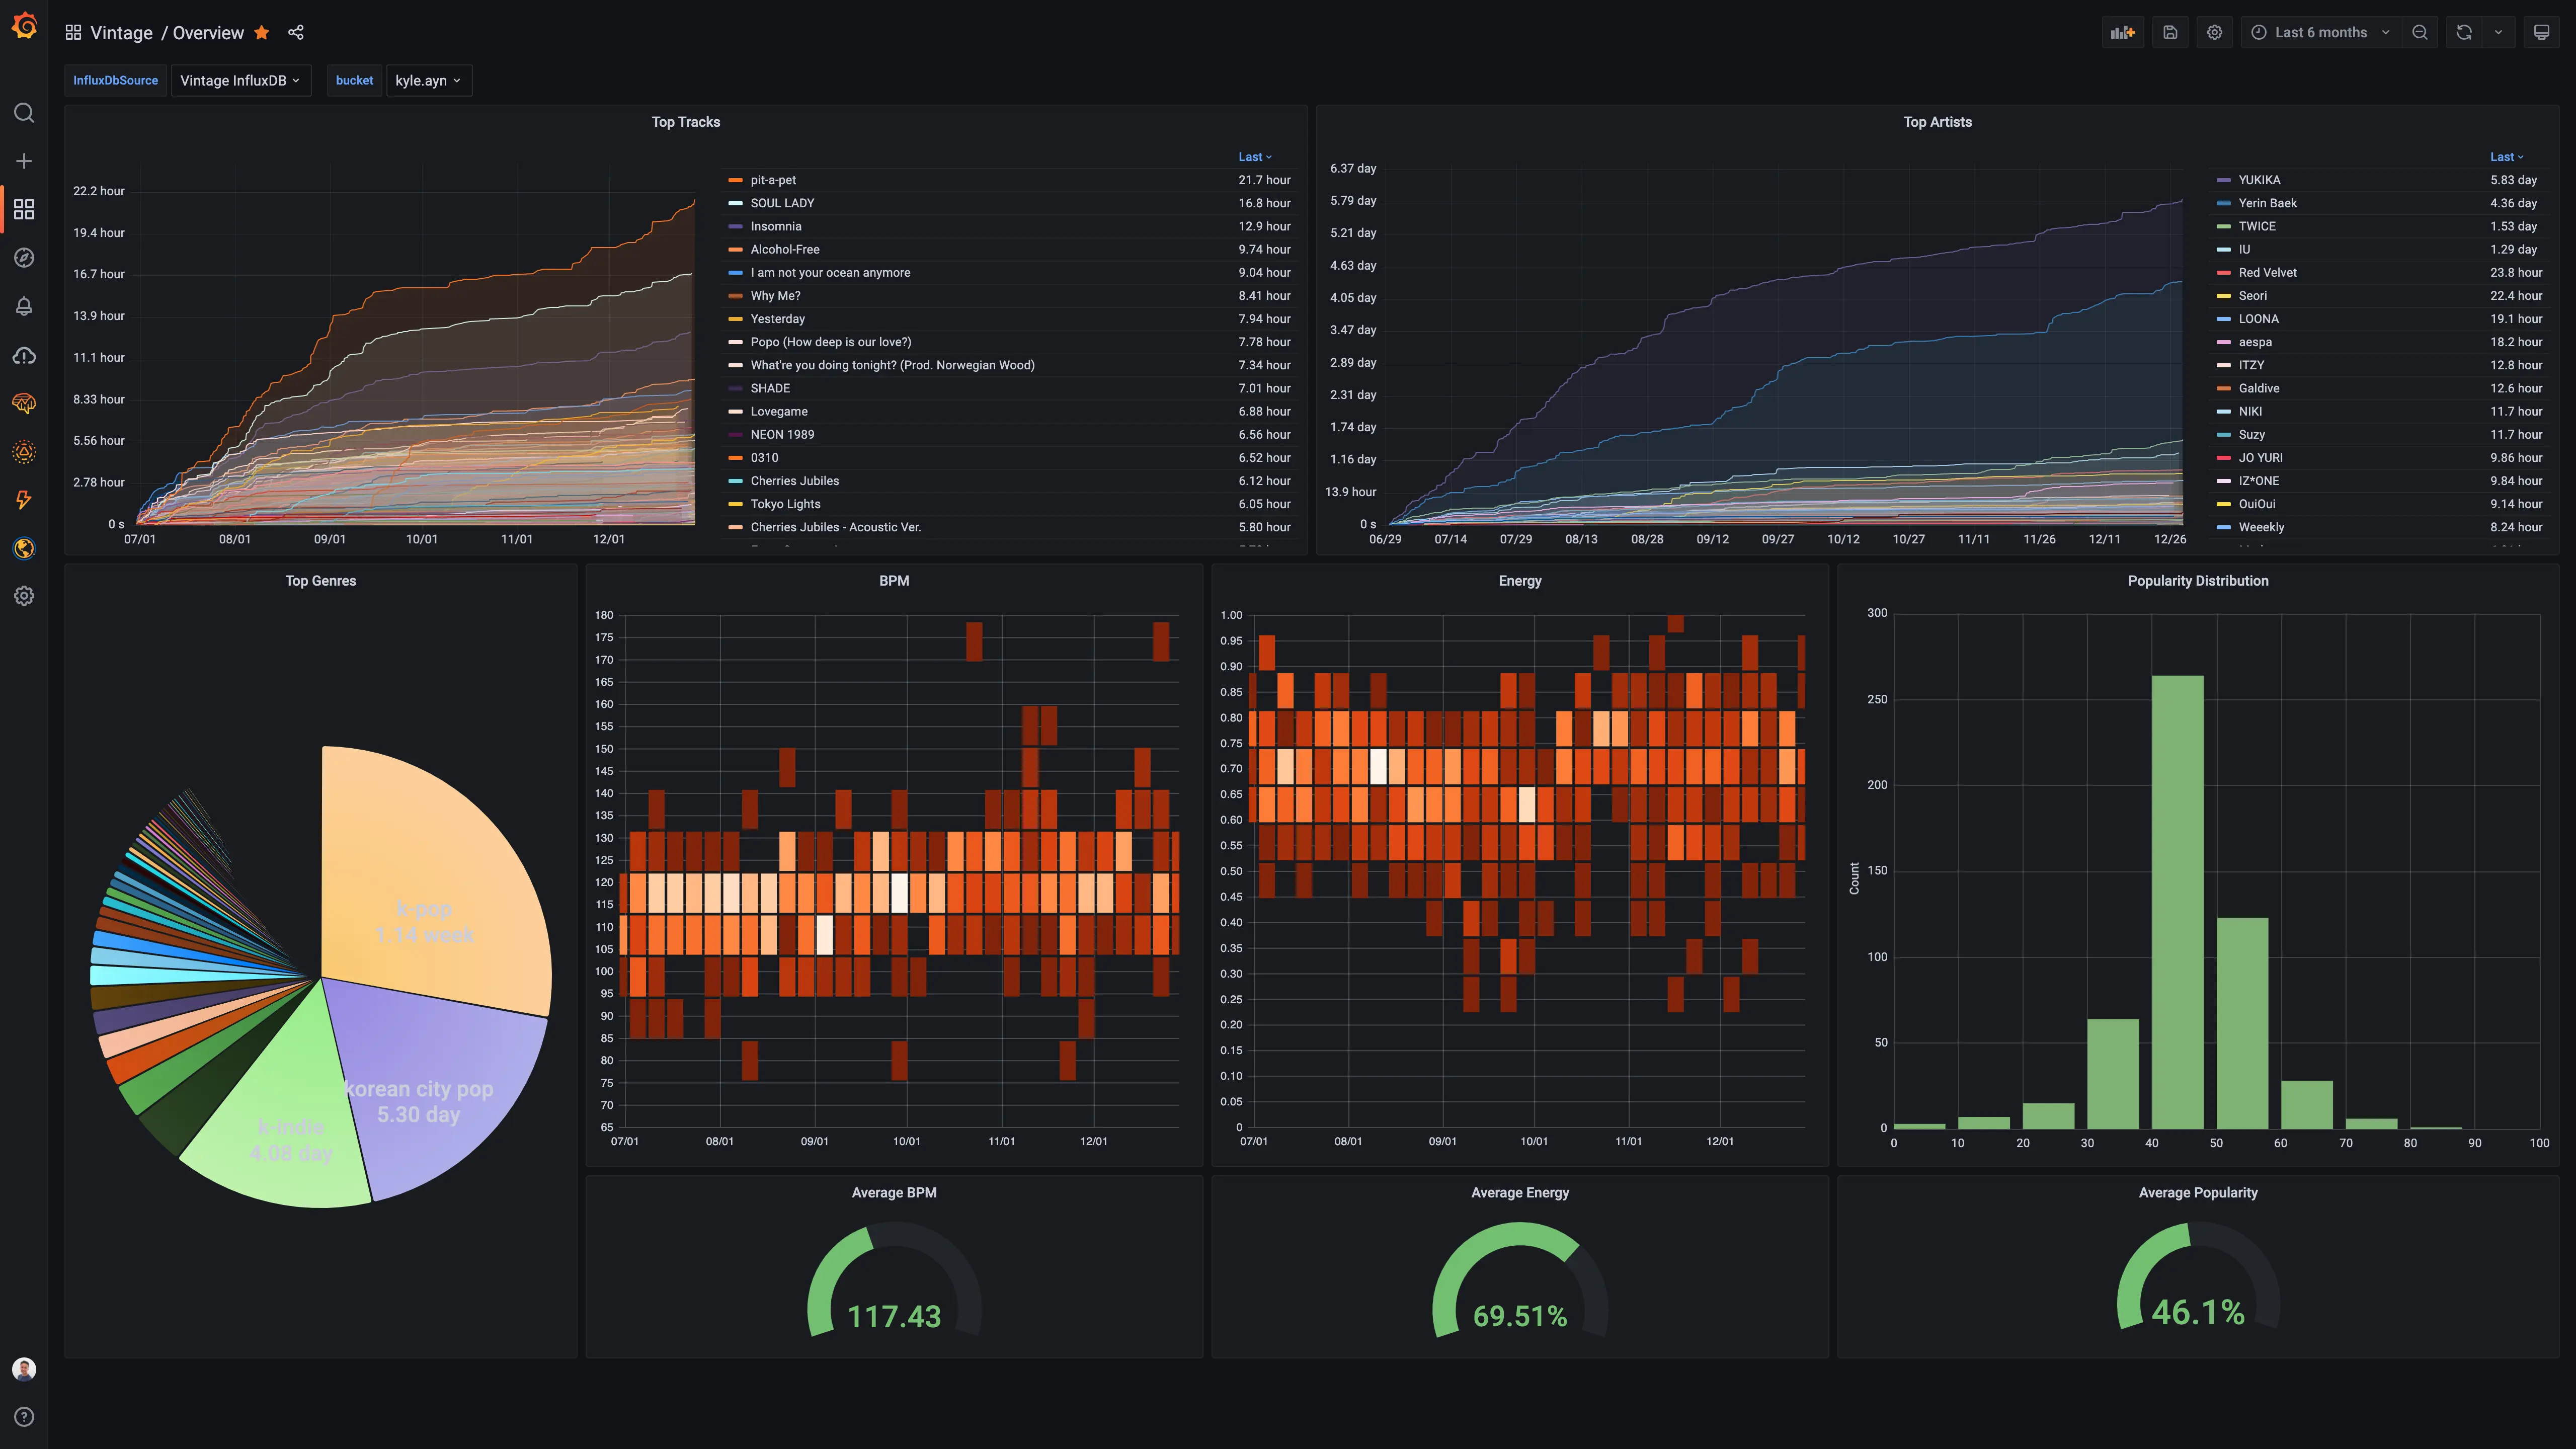Open the Top Genres panel title menu

click(321, 581)
